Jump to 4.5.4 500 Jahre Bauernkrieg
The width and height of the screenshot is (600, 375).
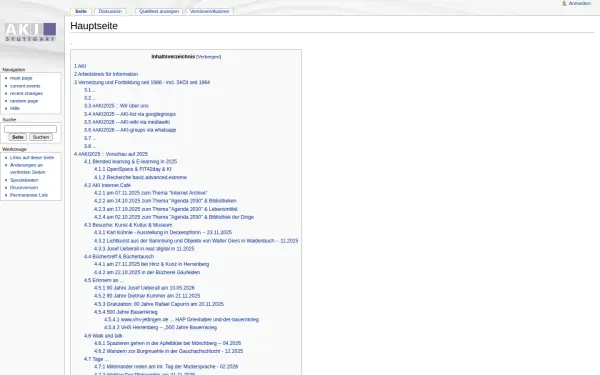pyautogui.click(x=126, y=313)
